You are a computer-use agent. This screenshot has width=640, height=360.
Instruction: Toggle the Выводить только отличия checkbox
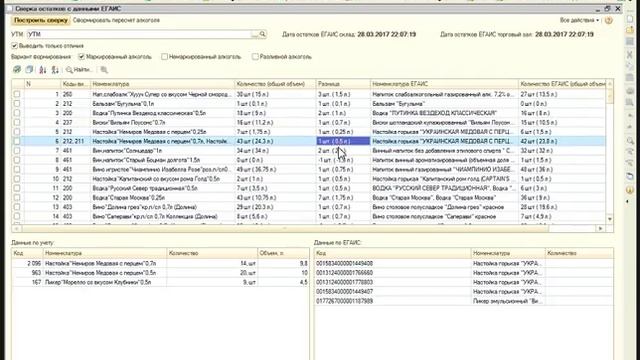[x=15, y=46]
